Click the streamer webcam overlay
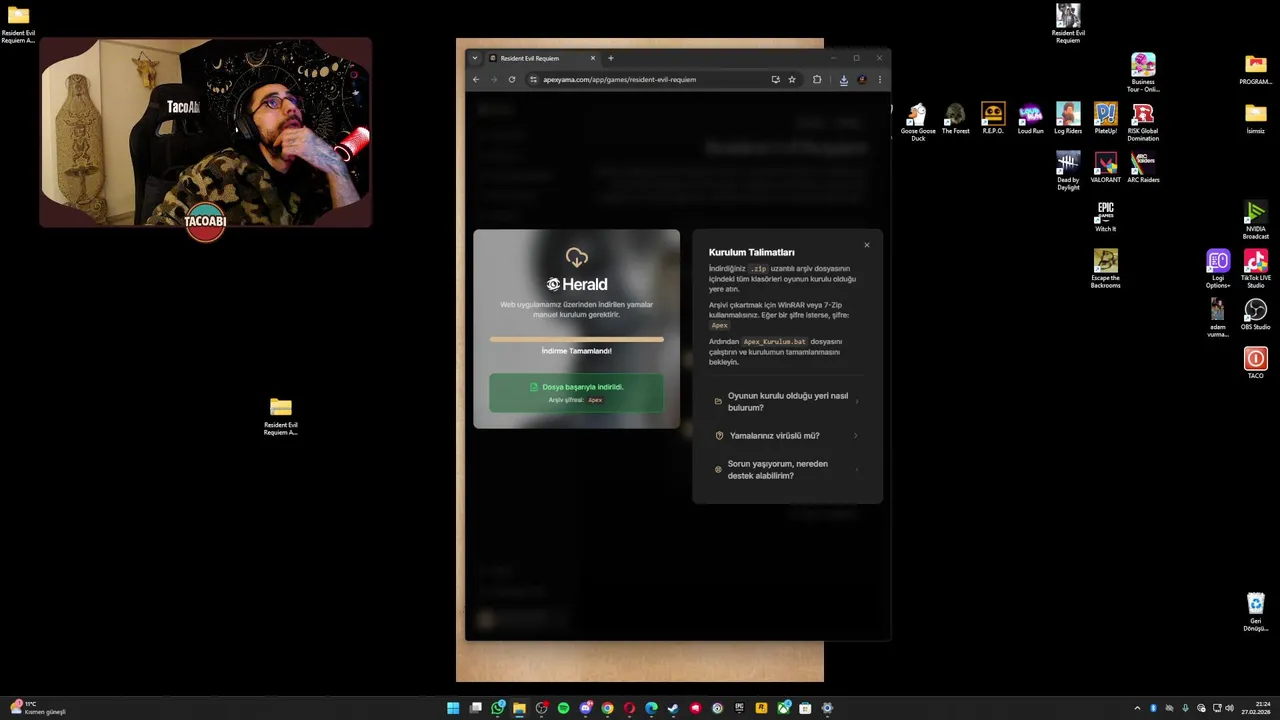Screen dimensions: 1280x720 coord(206,133)
